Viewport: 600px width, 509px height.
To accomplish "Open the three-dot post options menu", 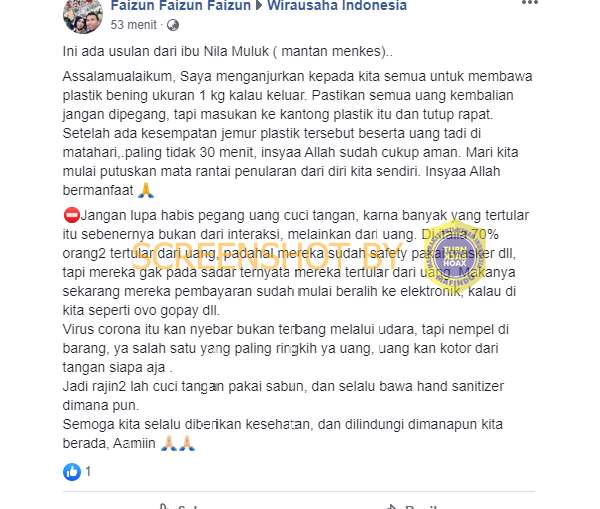I will [530, 2].
